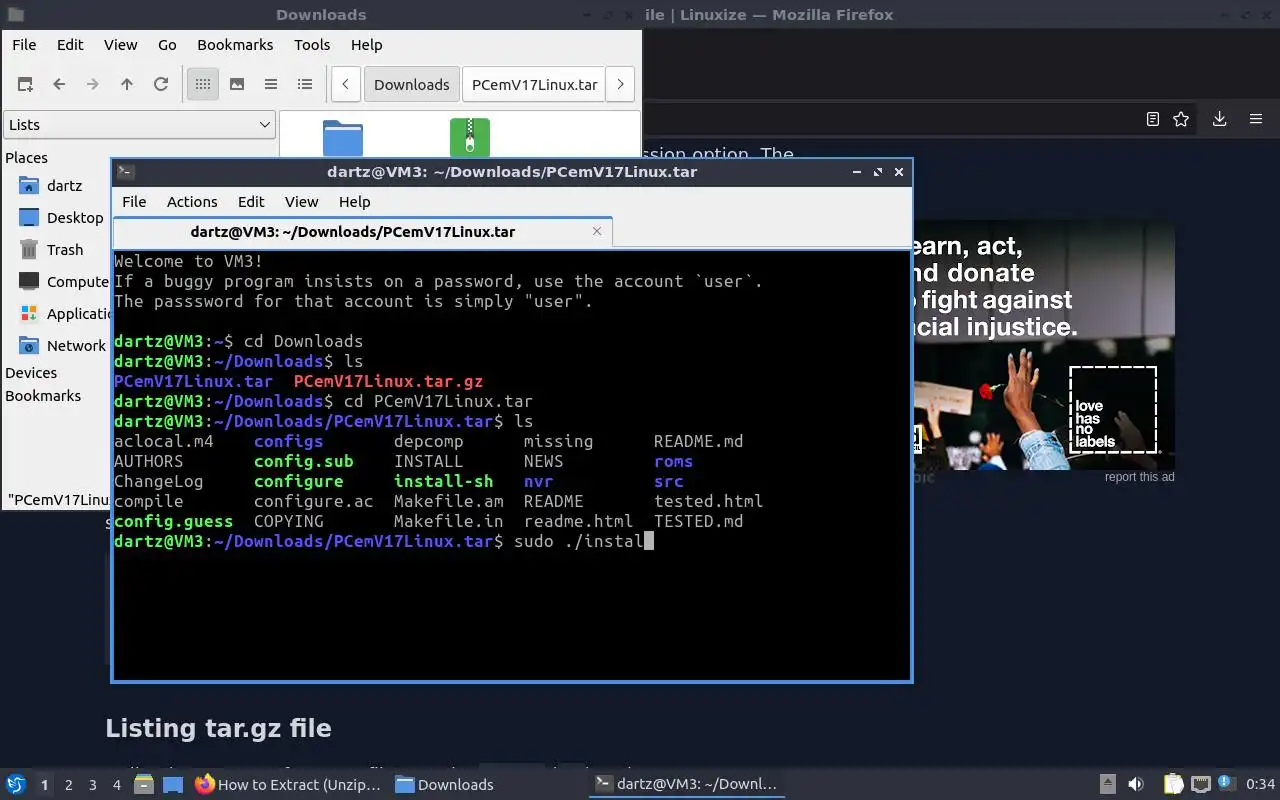Open the Firefox hamburger menu
The width and height of the screenshot is (1280, 800).
click(x=1256, y=119)
